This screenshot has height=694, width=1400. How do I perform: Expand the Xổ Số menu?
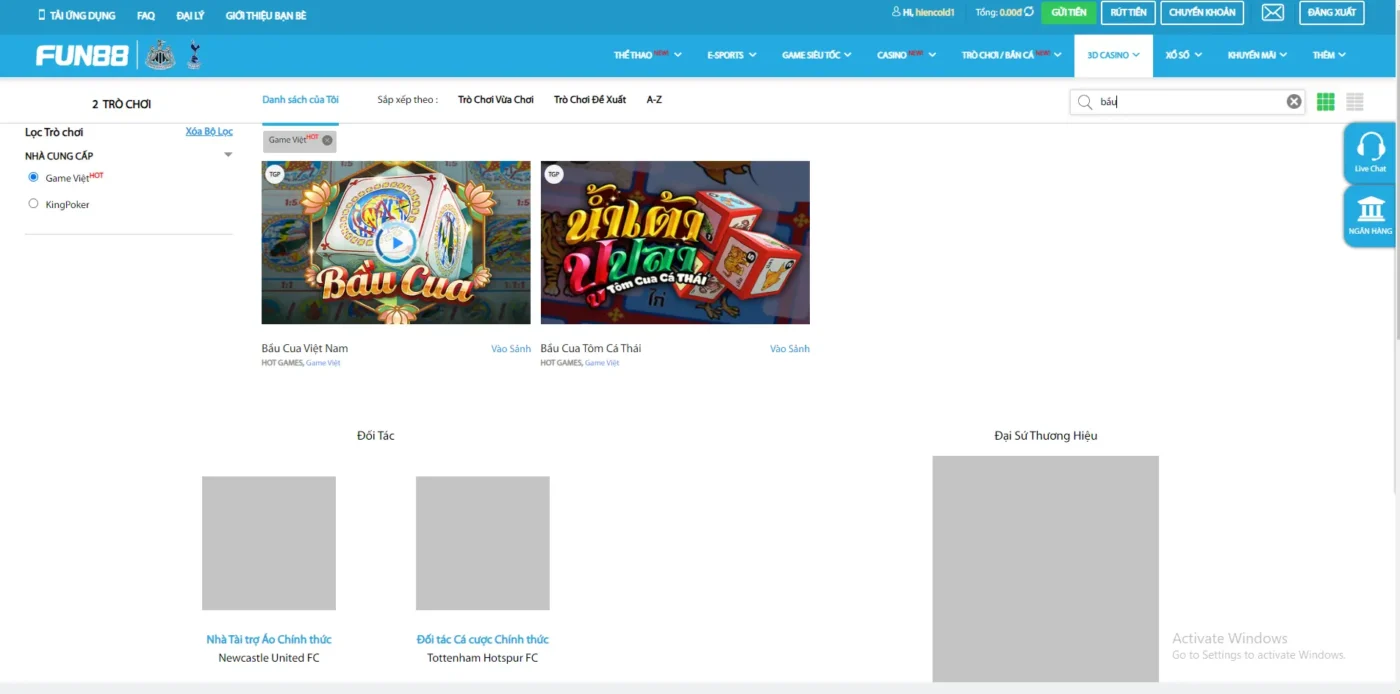pos(1183,55)
